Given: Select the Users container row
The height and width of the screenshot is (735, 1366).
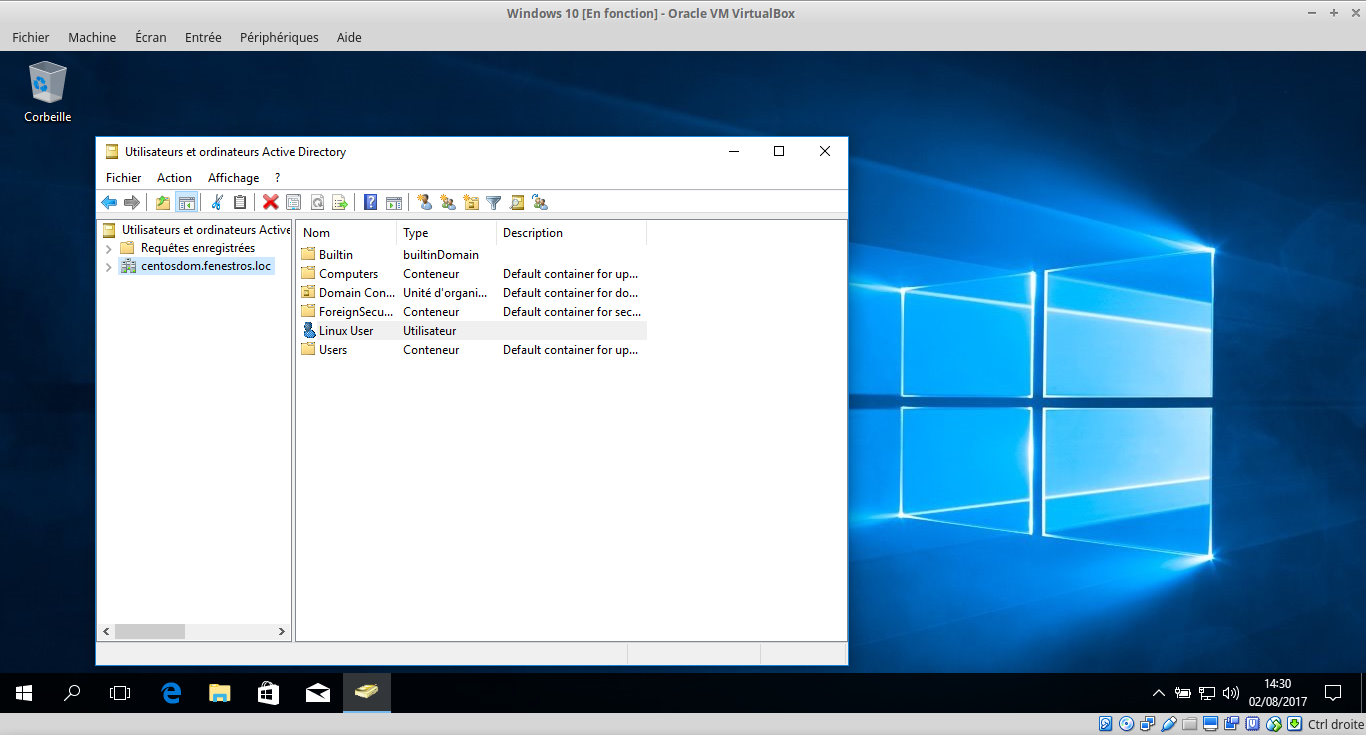Looking at the screenshot, I should click(472, 350).
